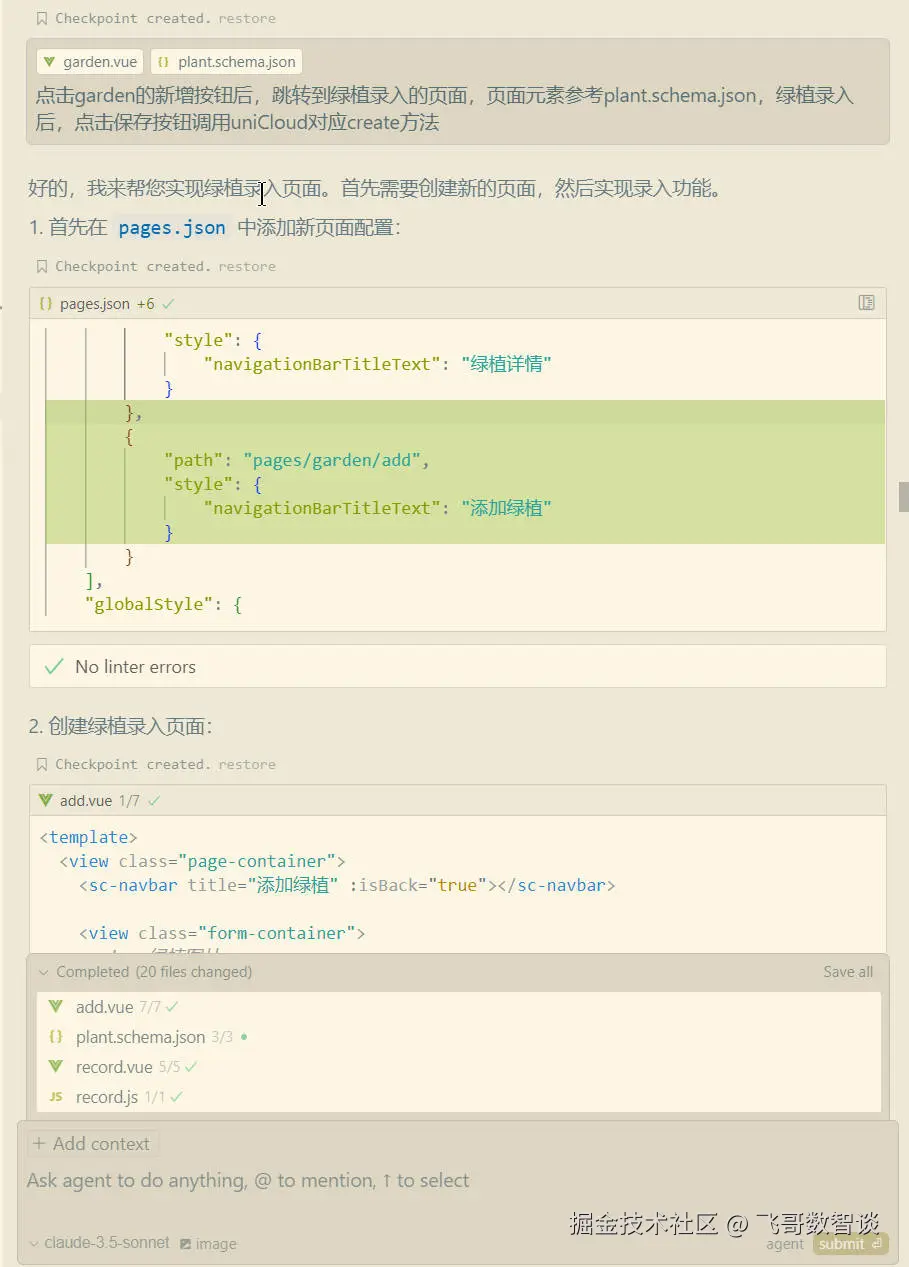Image resolution: width=909 pixels, height=1267 pixels.
Task: Click the accepted checkmark next to pages.json +6
Action: pyautogui.click(x=168, y=303)
